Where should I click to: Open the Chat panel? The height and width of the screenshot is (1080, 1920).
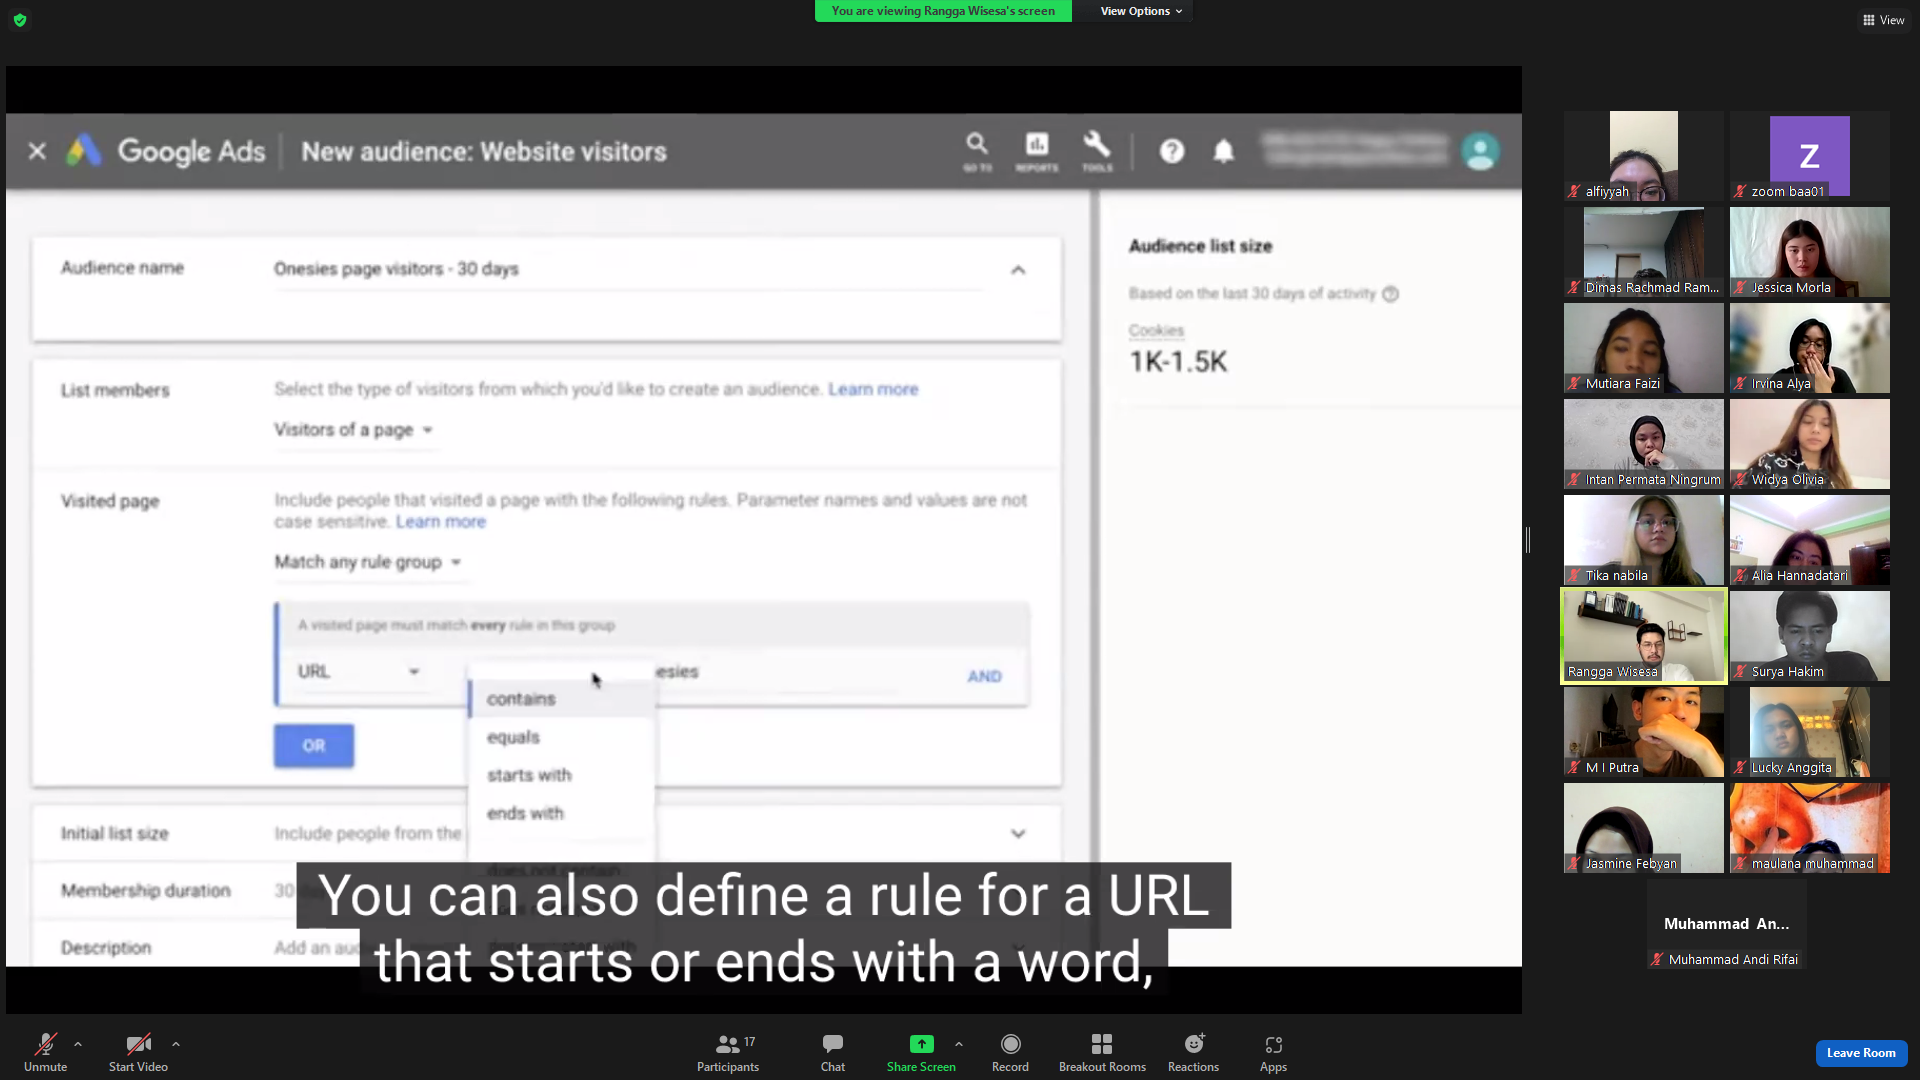[833, 1053]
